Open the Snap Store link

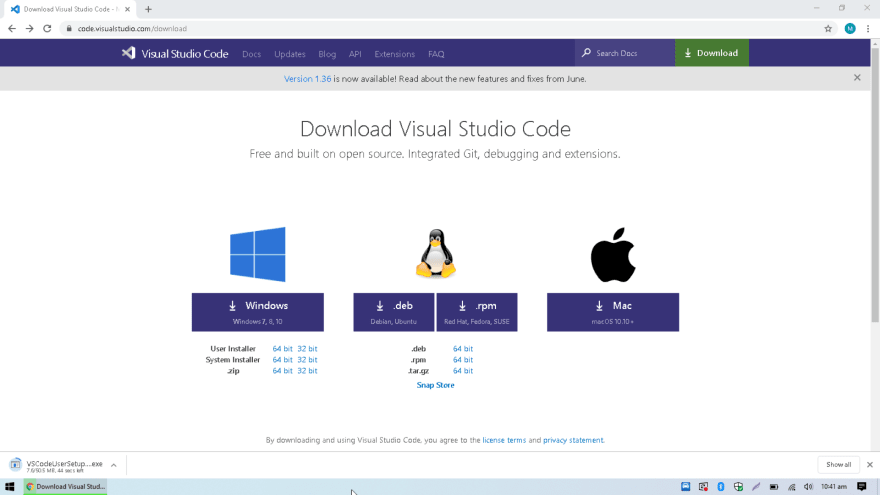tap(436, 385)
